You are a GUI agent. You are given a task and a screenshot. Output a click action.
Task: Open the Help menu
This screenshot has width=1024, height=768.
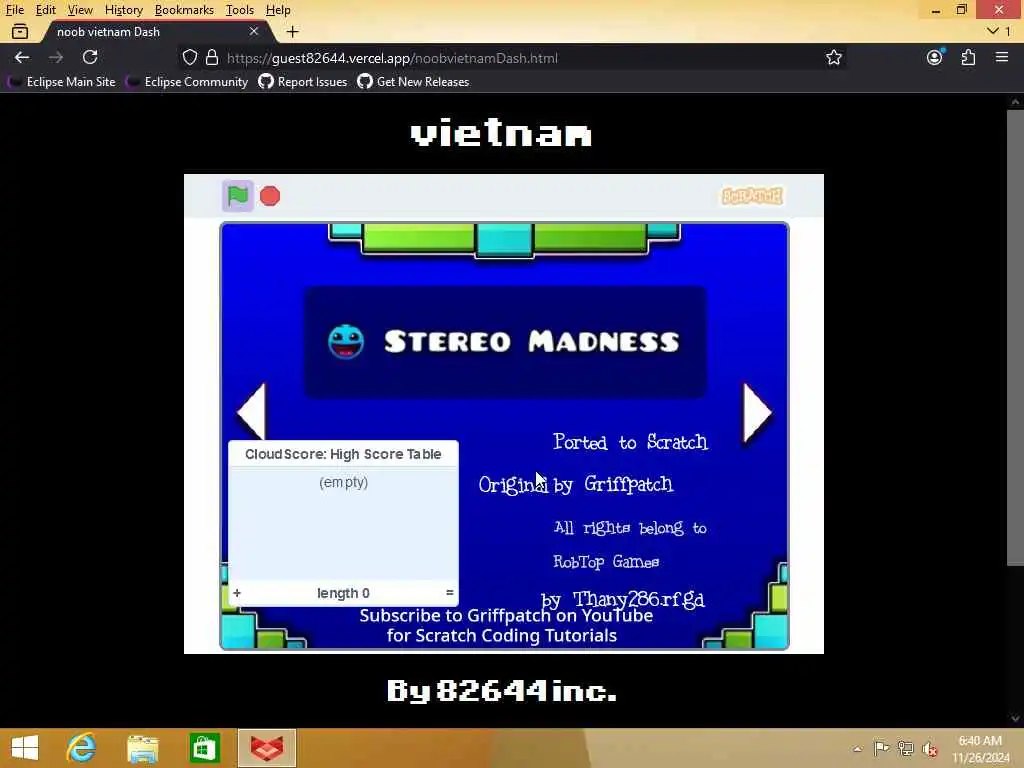pyautogui.click(x=278, y=10)
